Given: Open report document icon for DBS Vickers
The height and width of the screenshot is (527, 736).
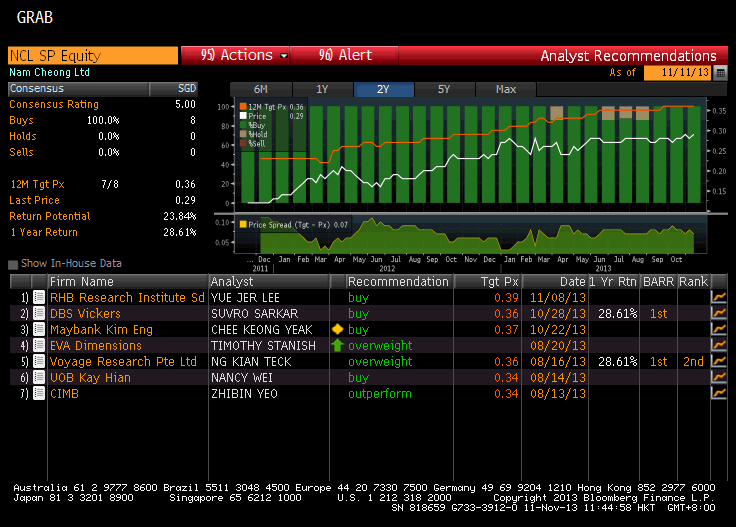Looking at the screenshot, I should pyautogui.click(x=39, y=313).
